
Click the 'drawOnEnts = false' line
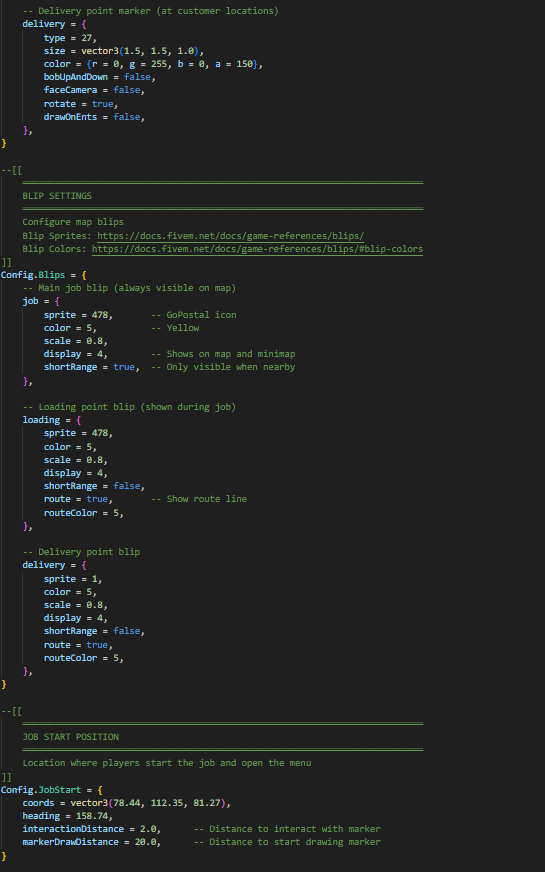(95, 117)
